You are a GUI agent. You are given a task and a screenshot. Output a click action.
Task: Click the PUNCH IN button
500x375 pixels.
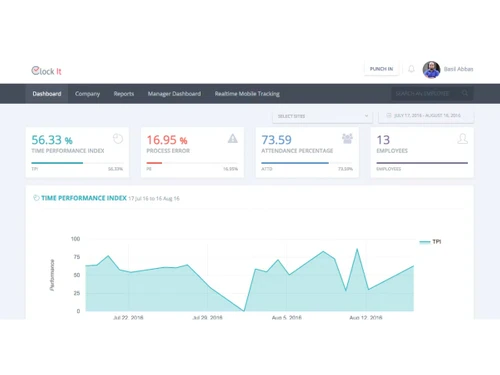point(381,69)
